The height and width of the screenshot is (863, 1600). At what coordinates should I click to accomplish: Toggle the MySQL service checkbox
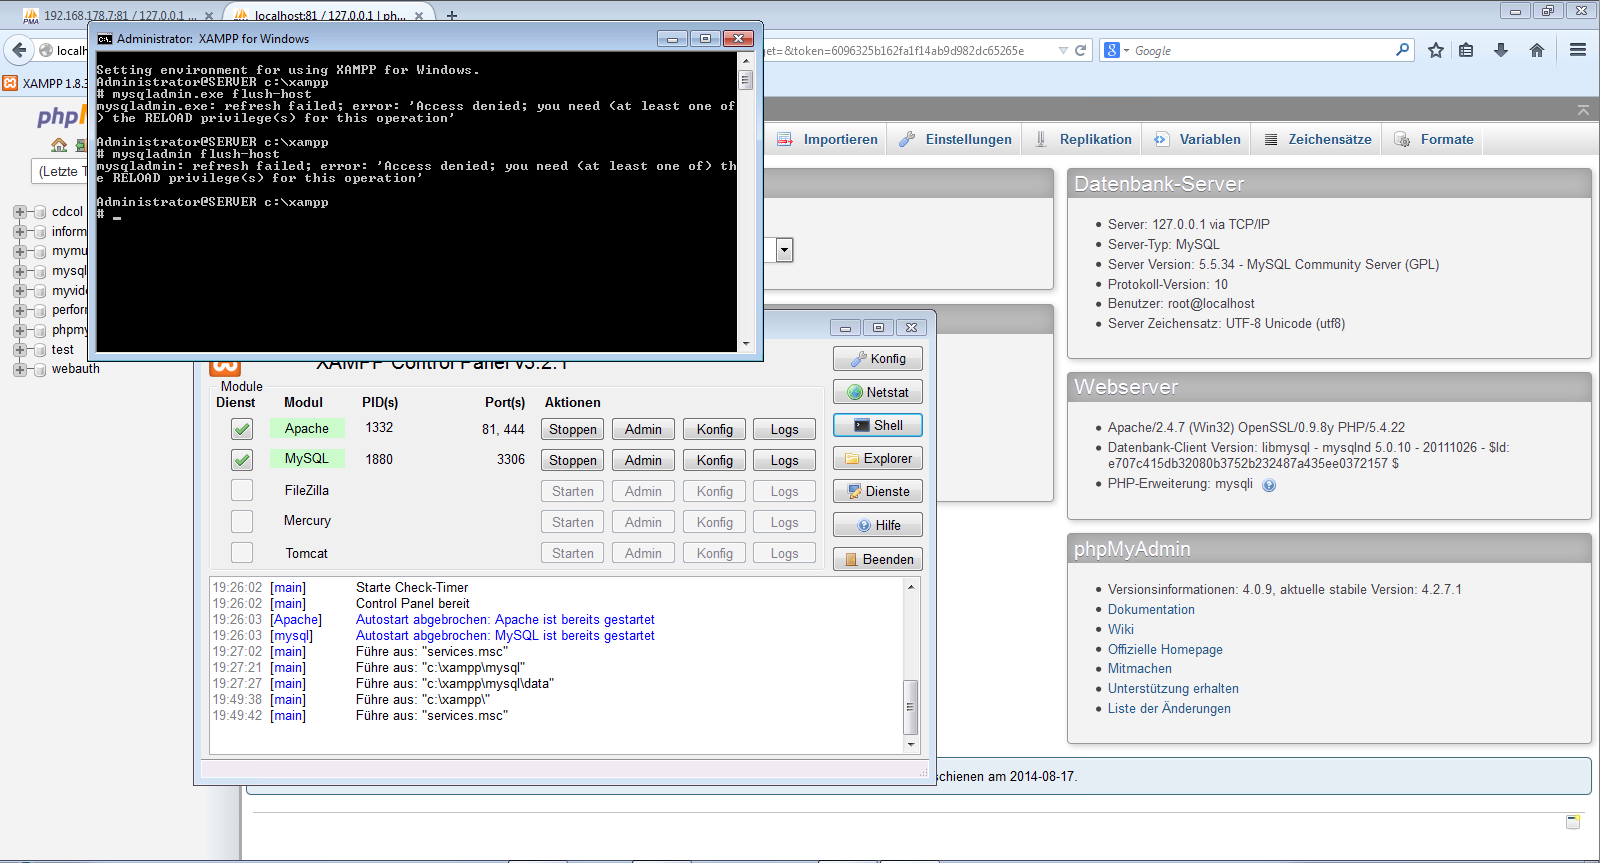(242, 460)
